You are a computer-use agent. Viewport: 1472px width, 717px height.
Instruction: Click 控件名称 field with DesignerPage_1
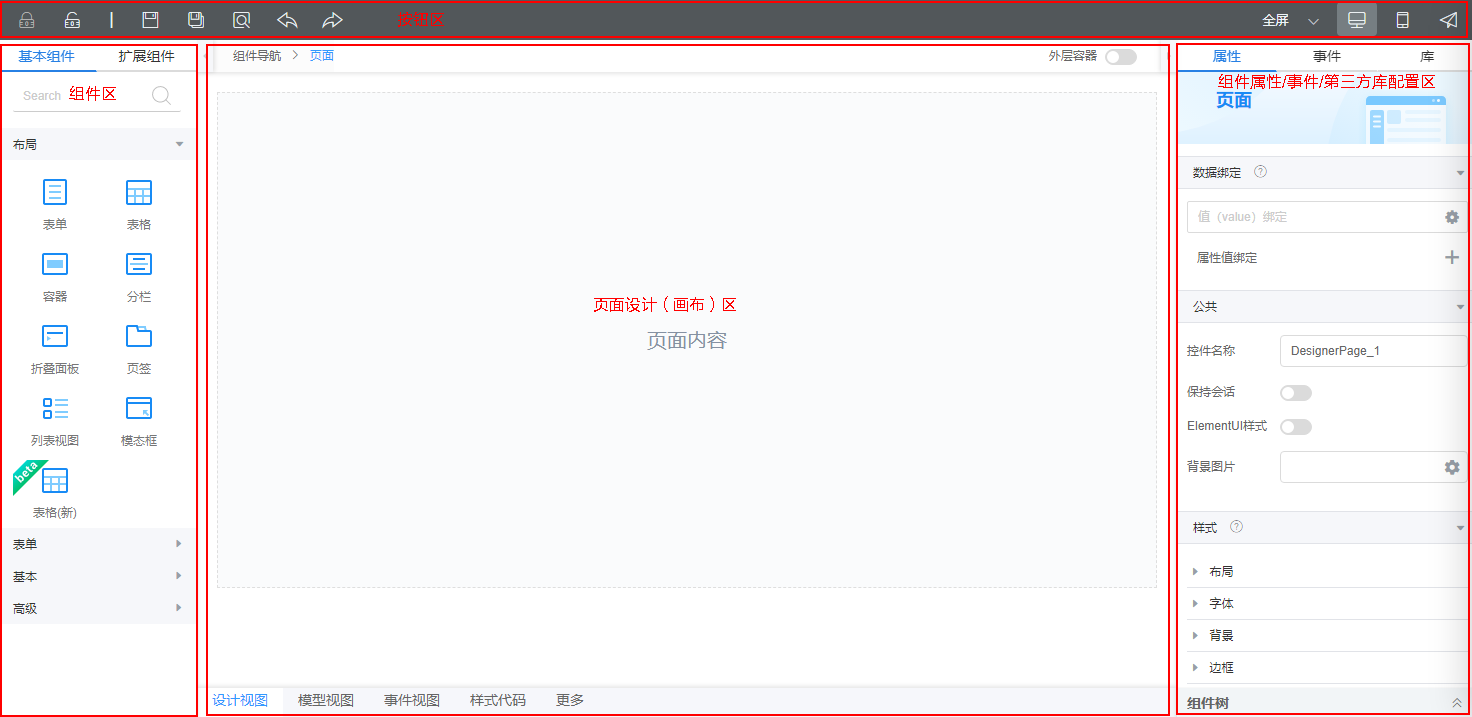pyautogui.click(x=1373, y=351)
